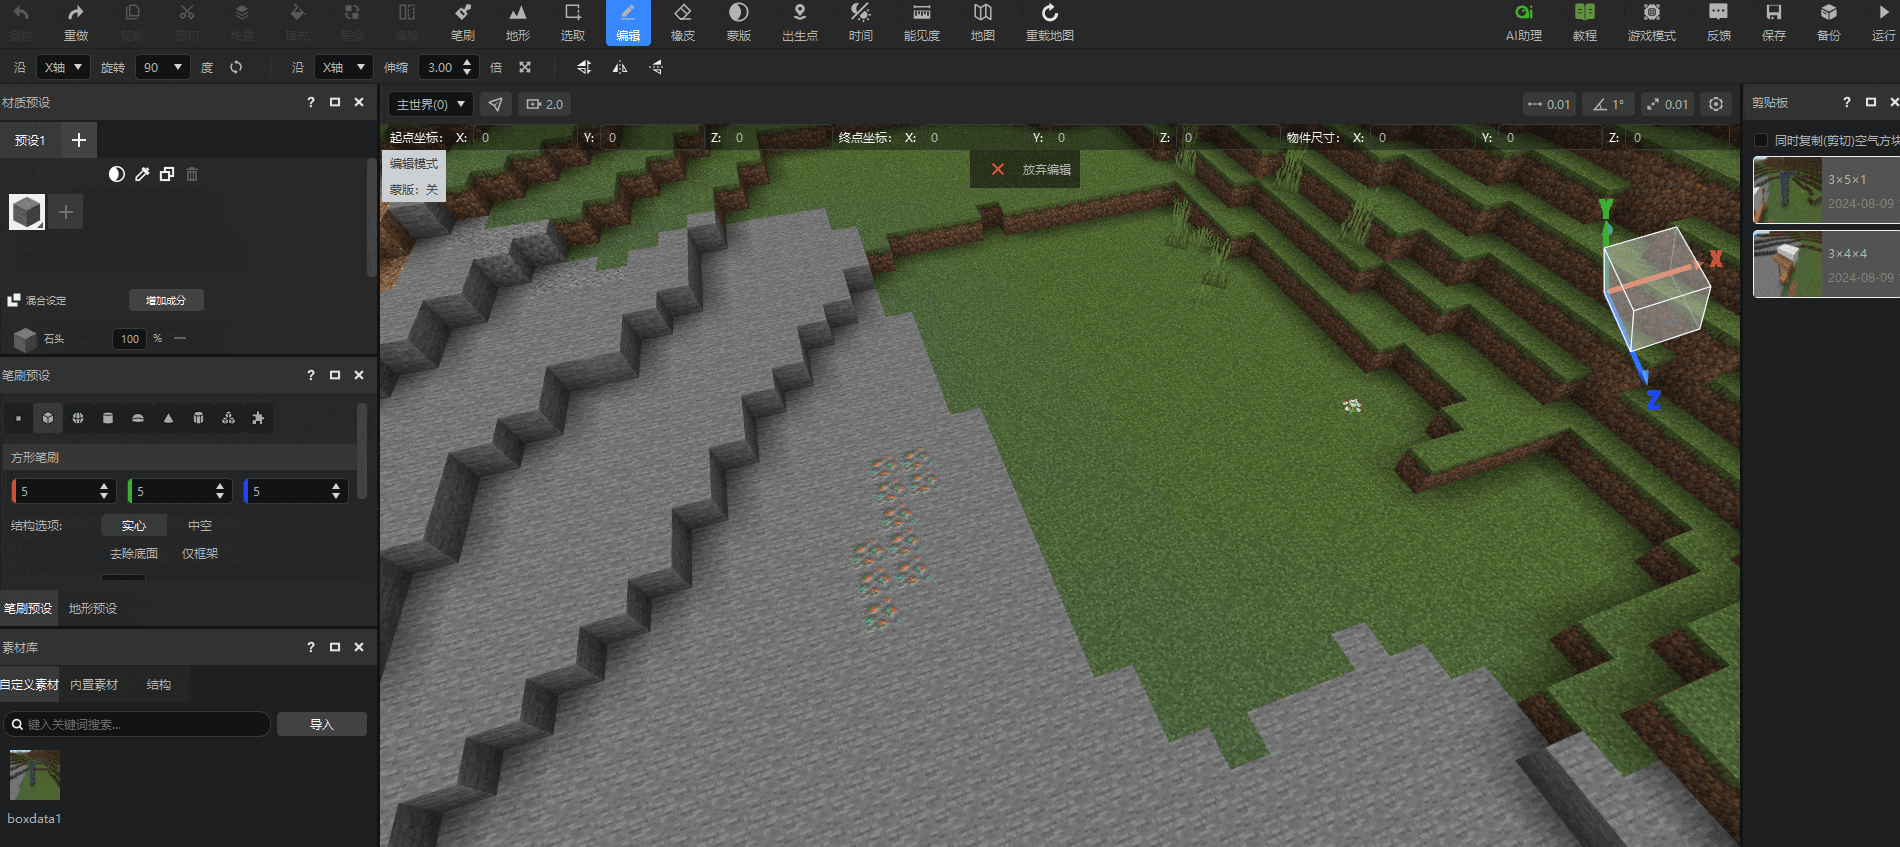Click the middle mirror flip icon
Image resolution: width=1900 pixels, height=847 pixels.
point(620,67)
